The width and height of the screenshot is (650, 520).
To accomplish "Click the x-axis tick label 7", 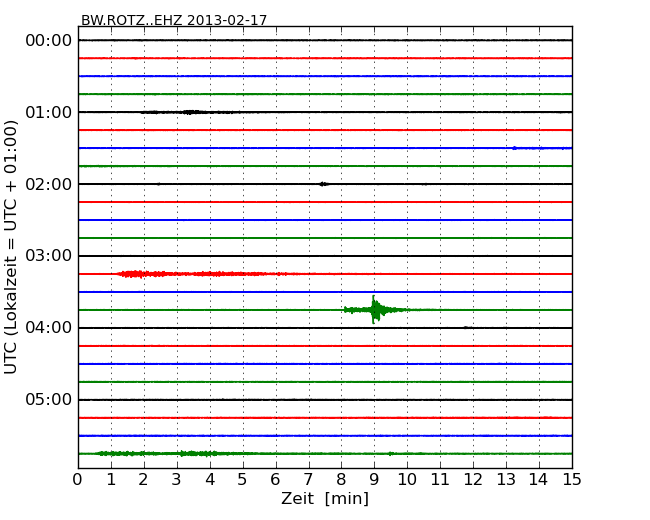I will click(x=308, y=480).
